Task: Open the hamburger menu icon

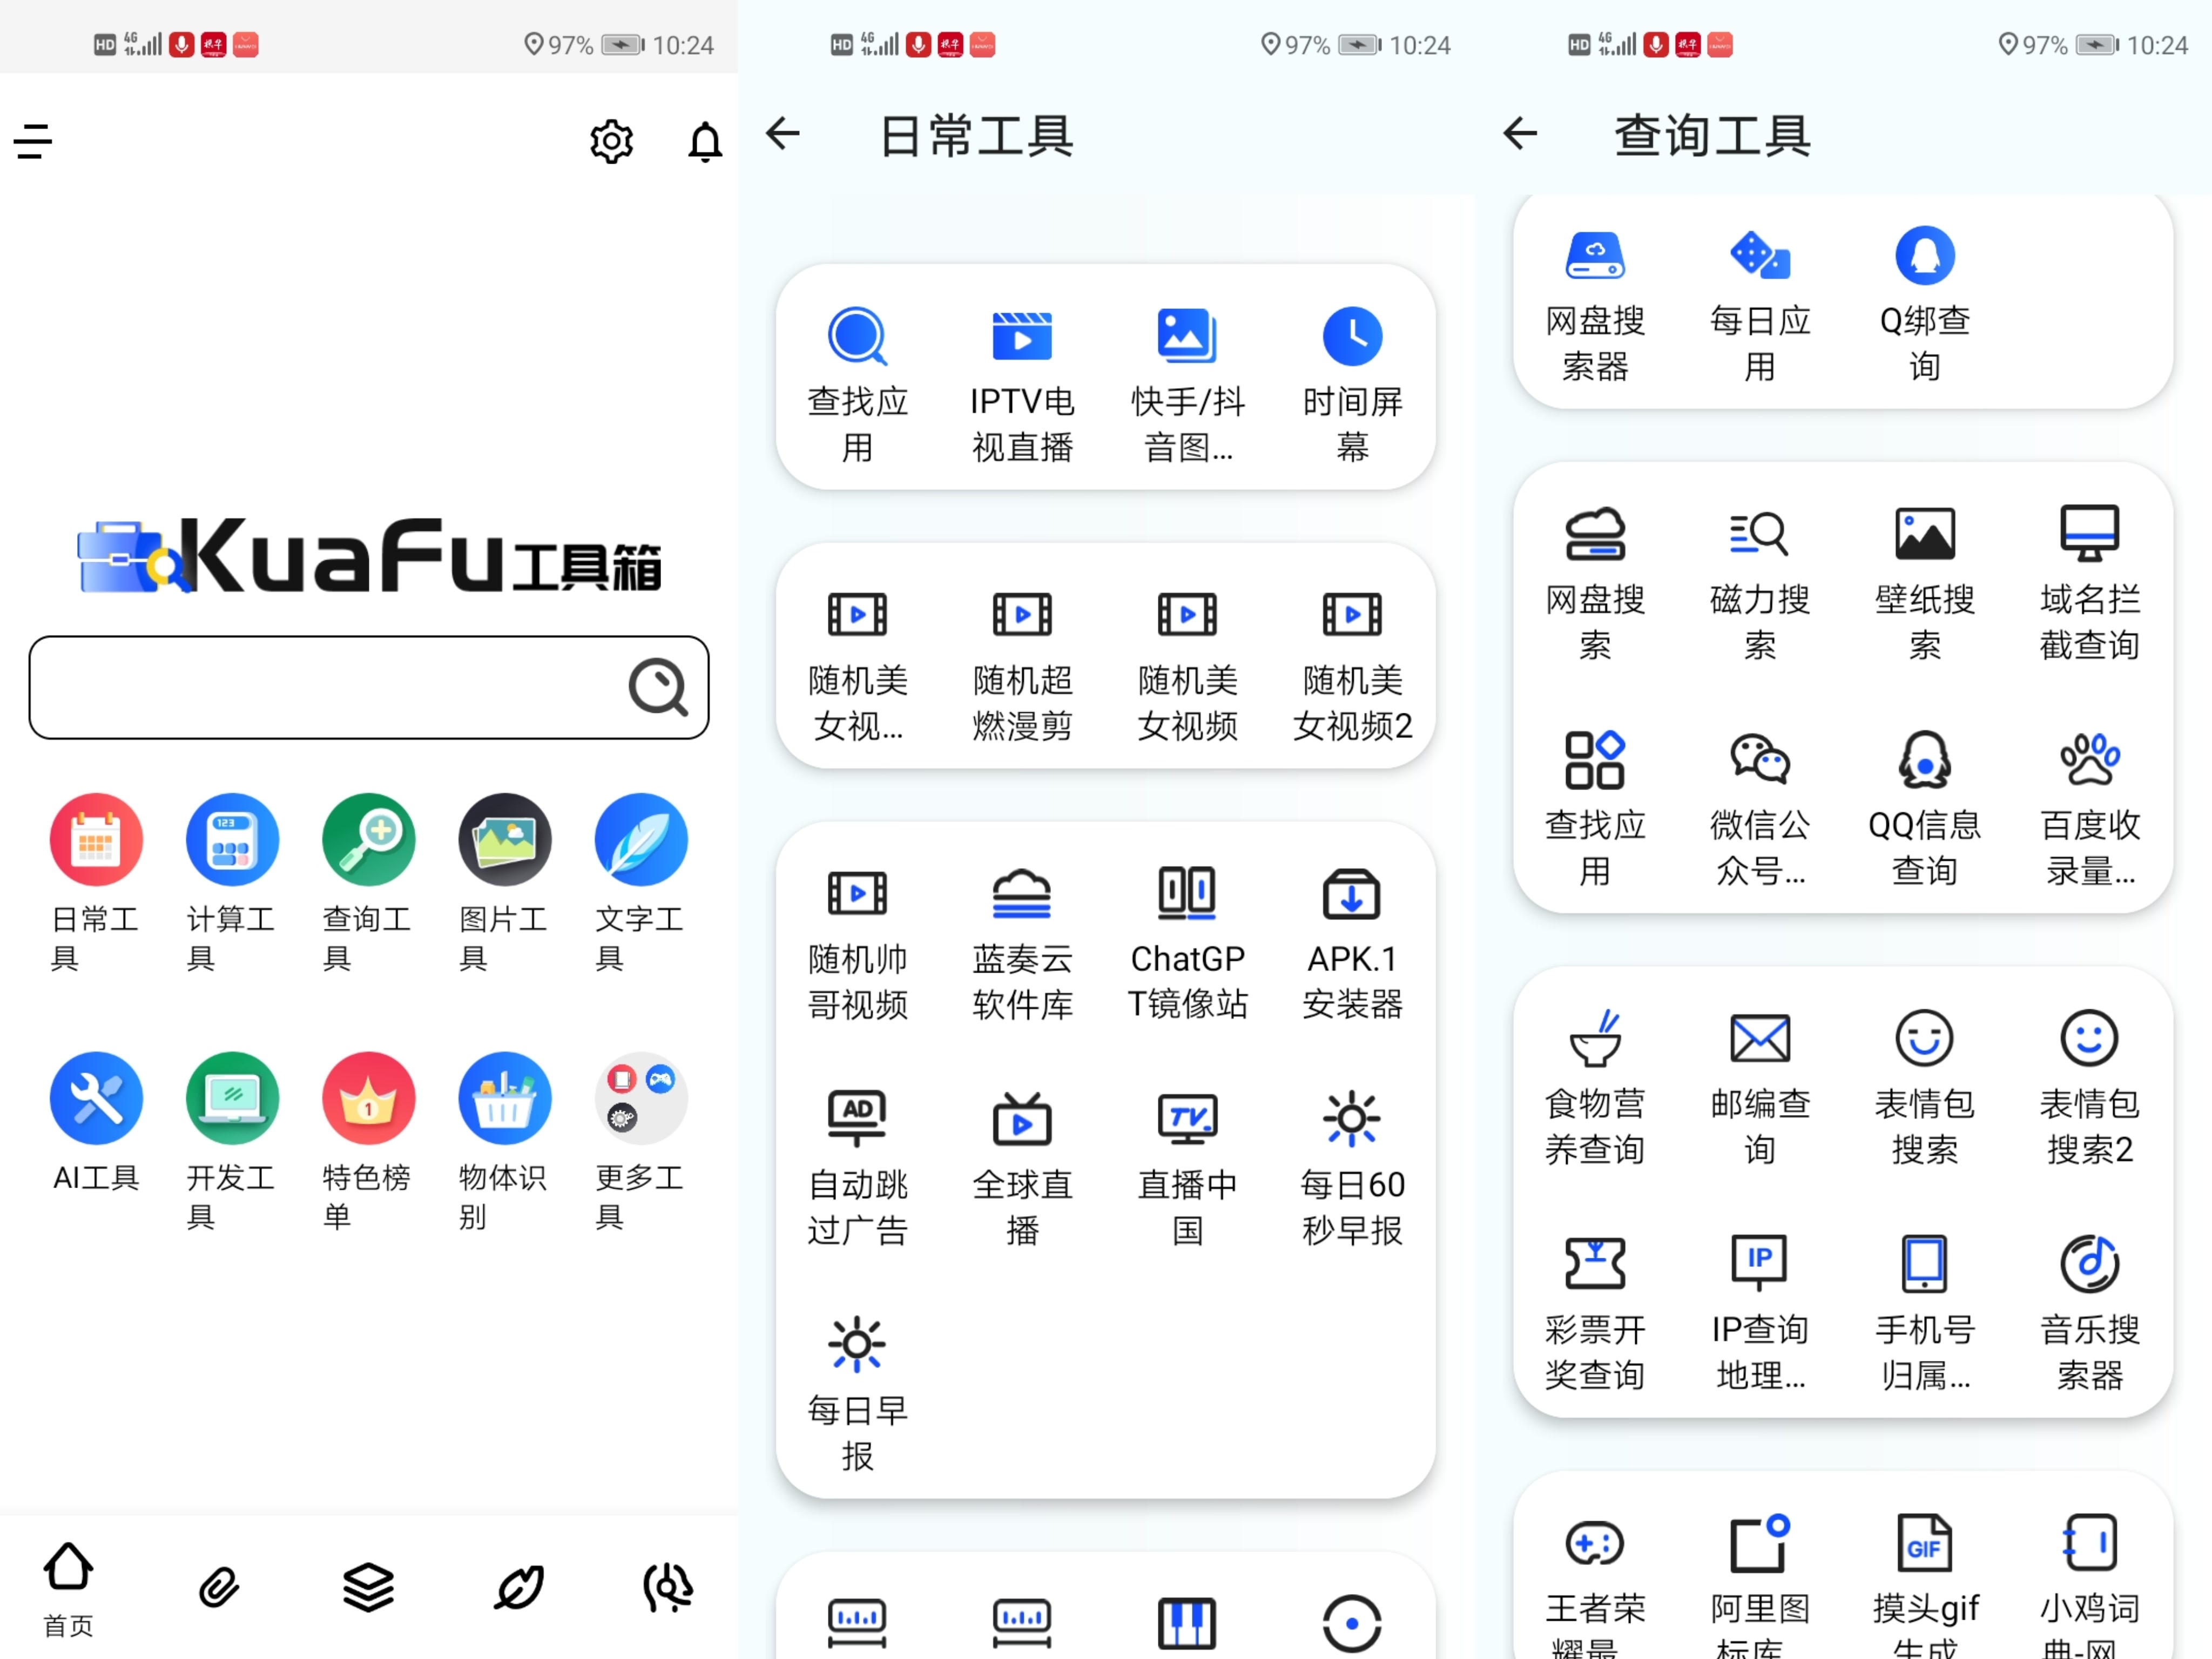Action: [33, 141]
